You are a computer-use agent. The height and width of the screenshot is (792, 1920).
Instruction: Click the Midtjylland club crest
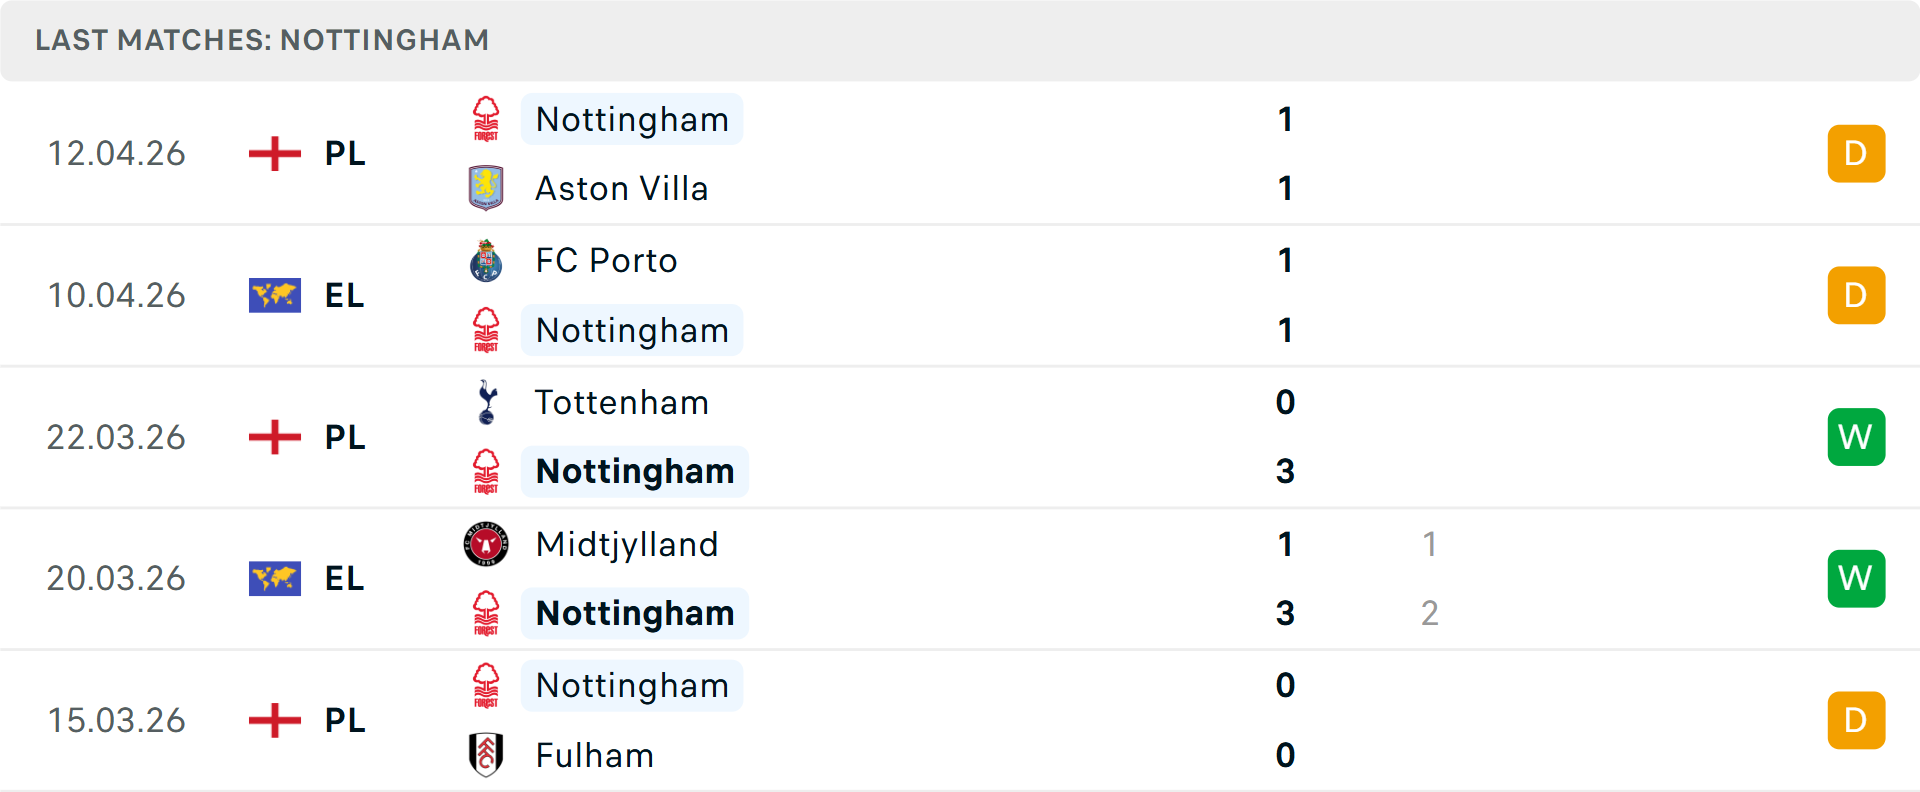point(486,544)
